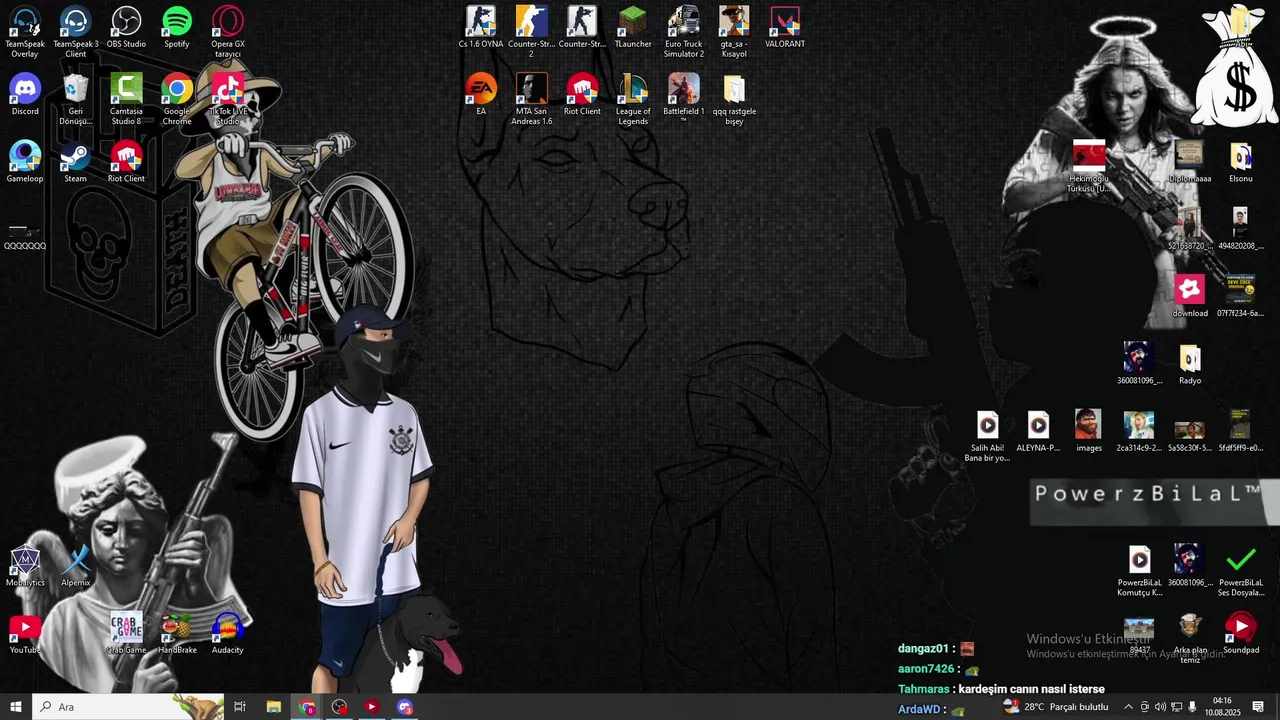Launch TLauncher Minecraft icon

point(633,27)
